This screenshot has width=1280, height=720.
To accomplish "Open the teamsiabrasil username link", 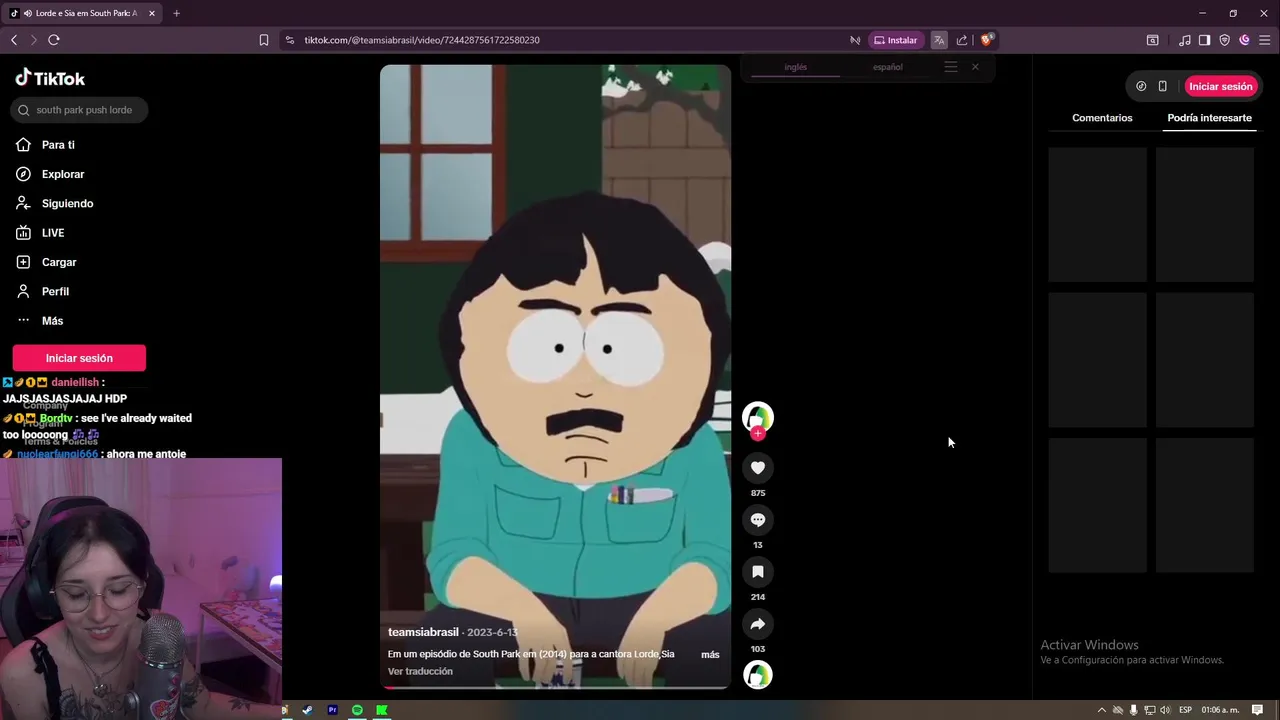I will click(x=423, y=632).
